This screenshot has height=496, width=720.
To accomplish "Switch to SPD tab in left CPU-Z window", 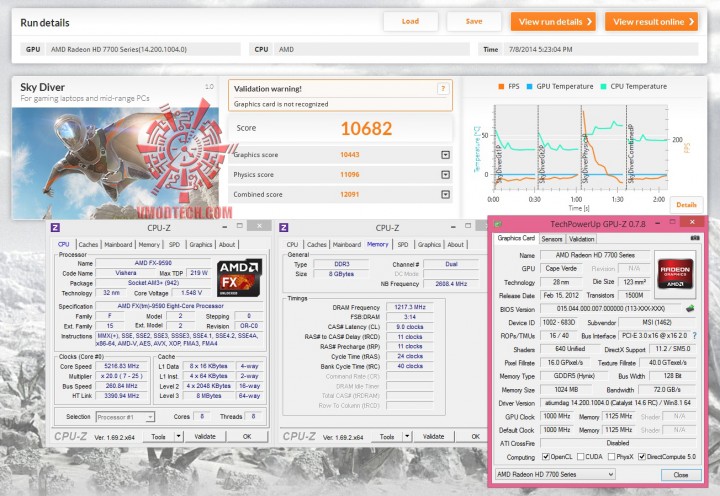I will click(x=174, y=244).
